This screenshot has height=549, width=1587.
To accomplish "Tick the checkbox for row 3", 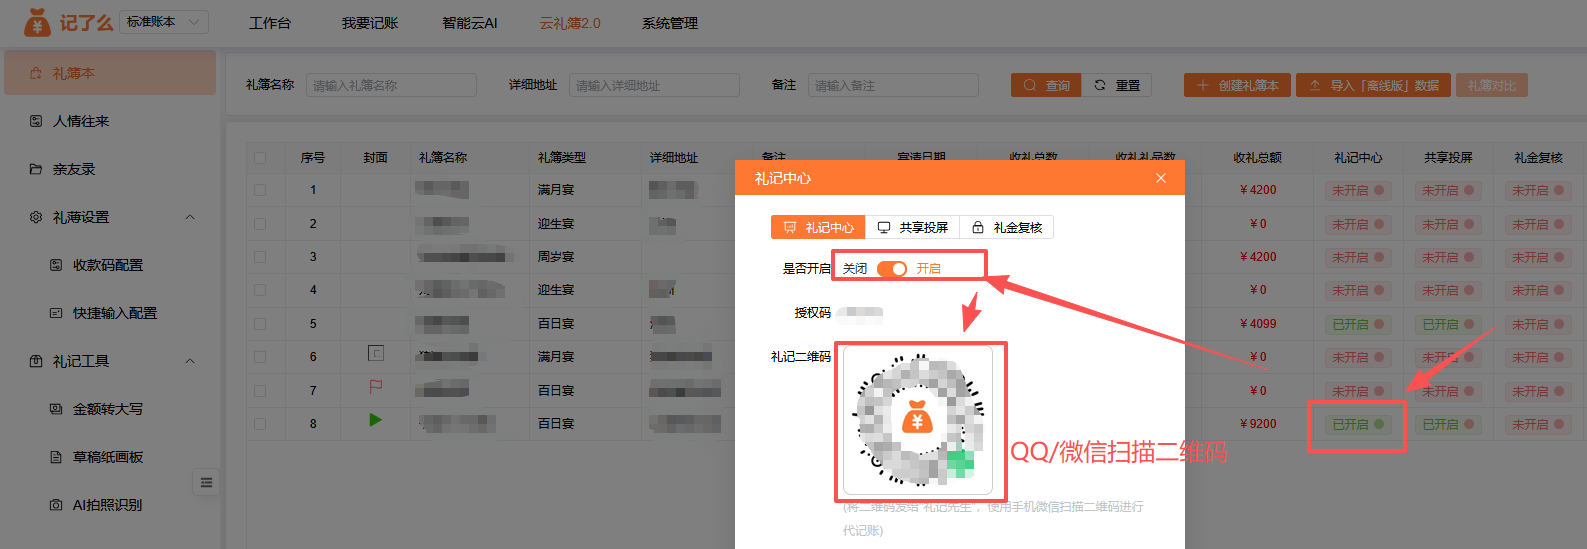I will pyautogui.click(x=260, y=257).
